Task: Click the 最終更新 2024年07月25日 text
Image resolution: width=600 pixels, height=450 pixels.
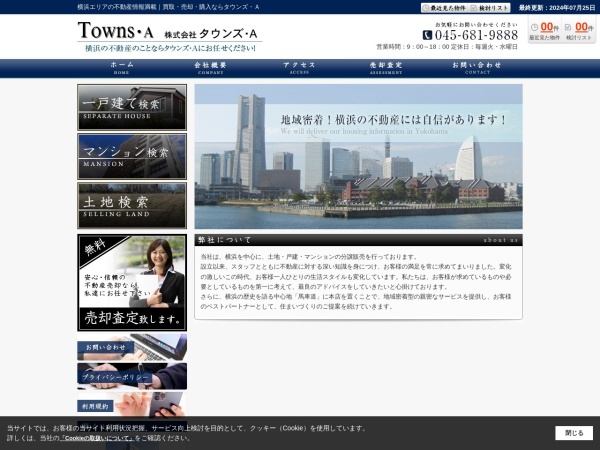Action: 557,8
